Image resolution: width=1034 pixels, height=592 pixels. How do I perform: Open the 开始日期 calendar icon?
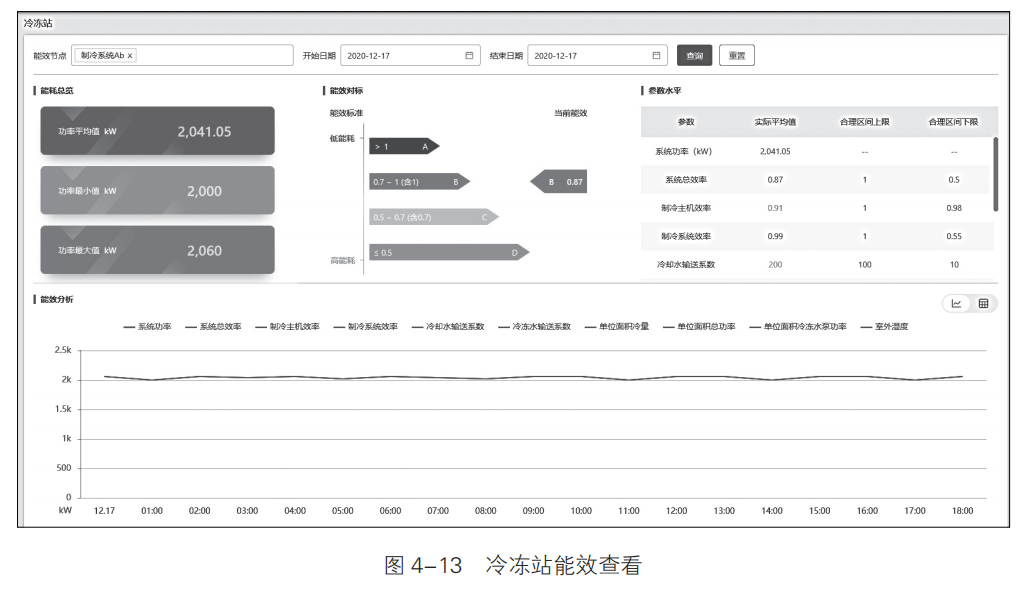[470, 55]
